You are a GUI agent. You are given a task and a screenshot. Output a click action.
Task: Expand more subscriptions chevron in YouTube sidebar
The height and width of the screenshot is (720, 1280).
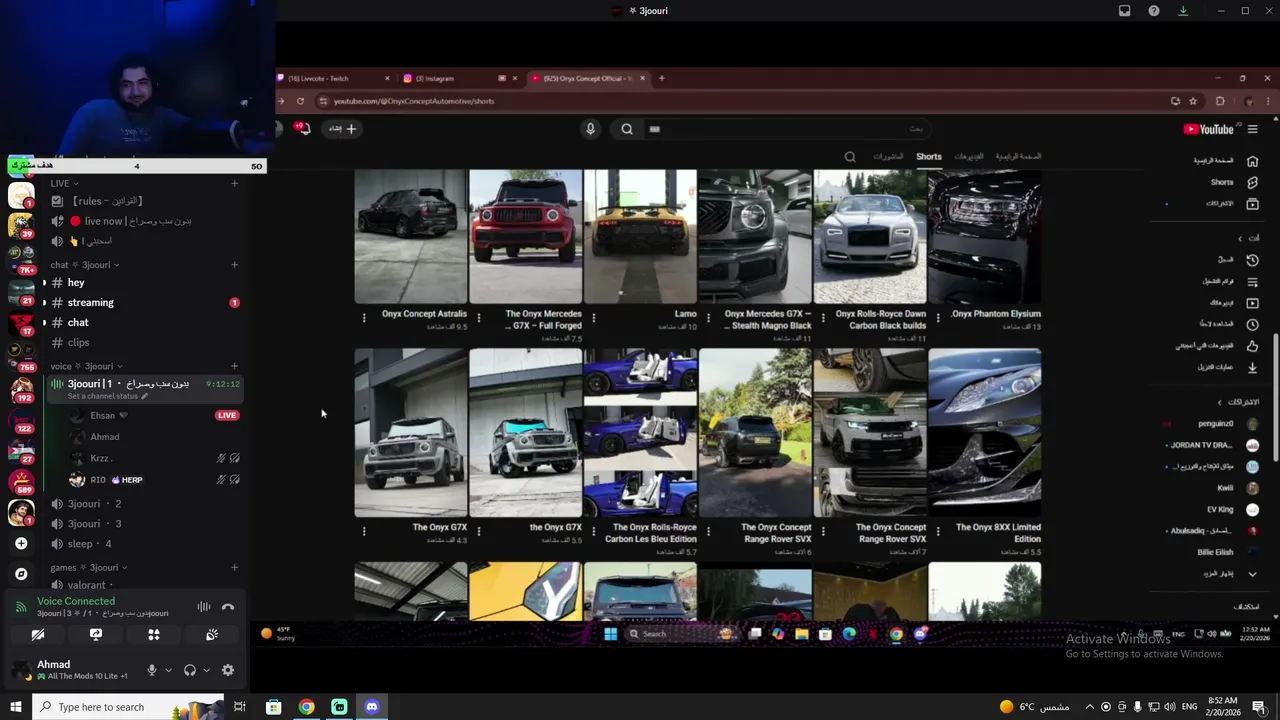point(1252,574)
